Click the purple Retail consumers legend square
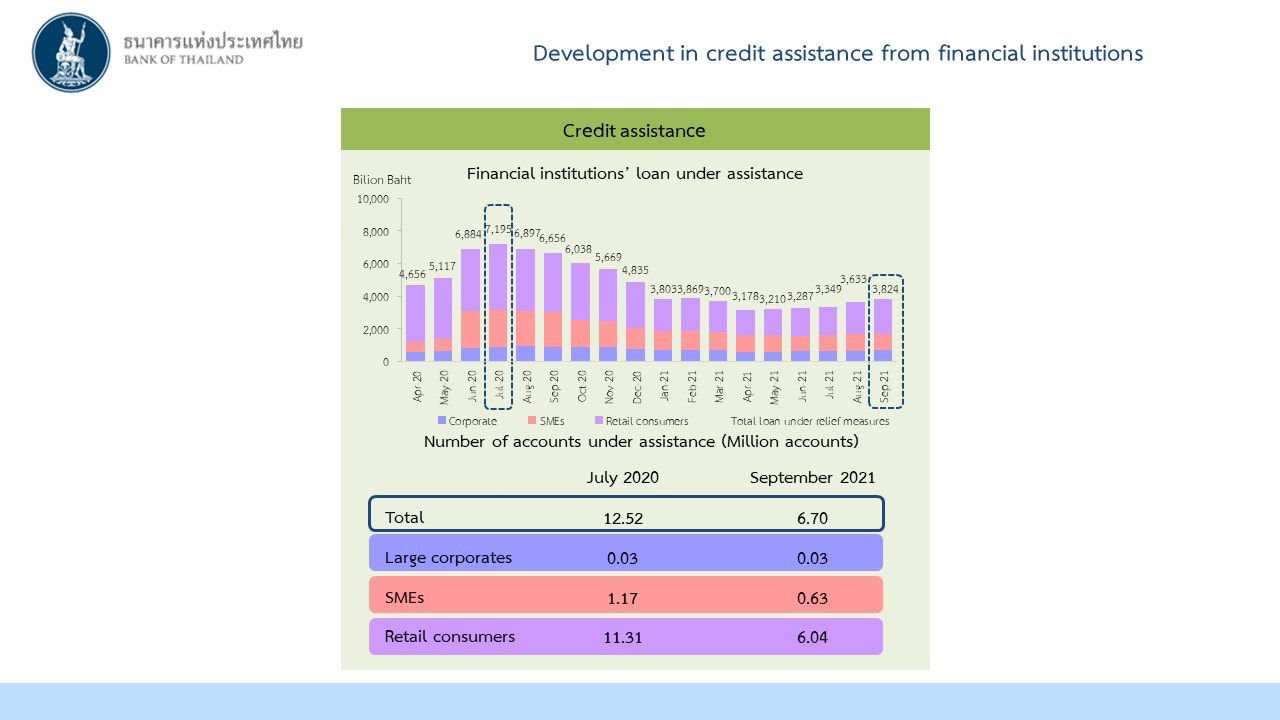The height and width of the screenshot is (720, 1280). click(x=598, y=421)
